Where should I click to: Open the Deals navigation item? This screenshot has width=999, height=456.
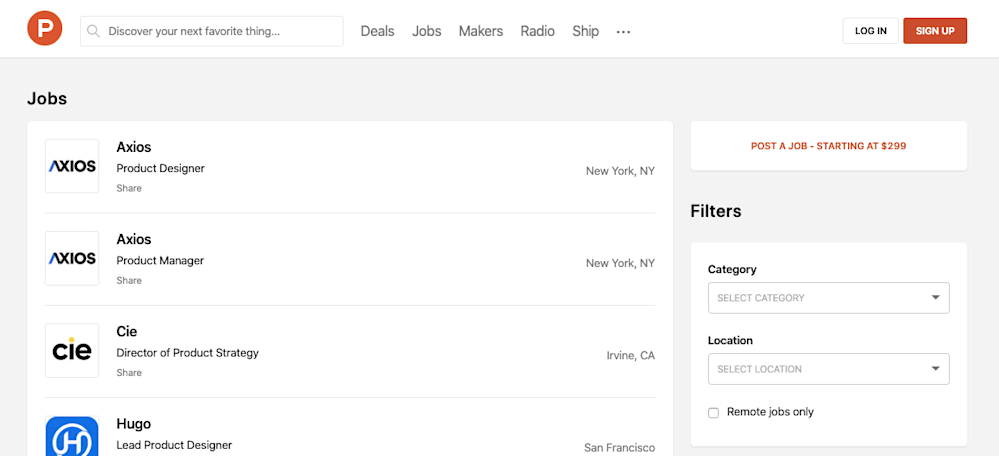click(377, 31)
